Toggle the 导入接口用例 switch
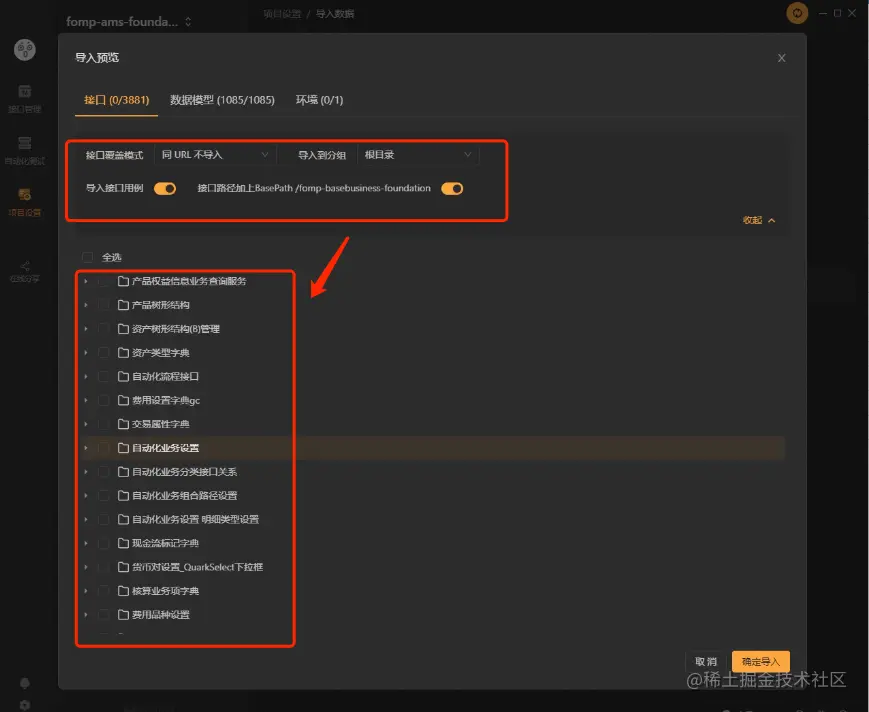Screen dimensions: 869x712 (165, 188)
